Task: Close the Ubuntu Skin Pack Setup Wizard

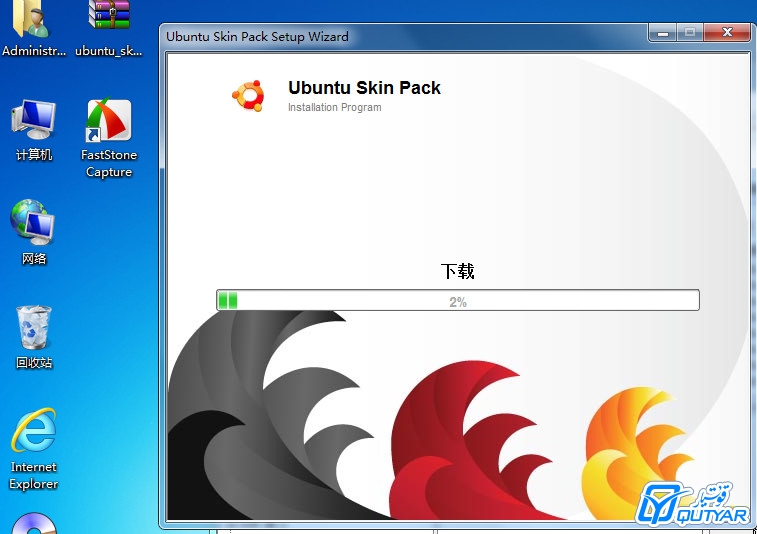Action: click(x=727, y=32)
